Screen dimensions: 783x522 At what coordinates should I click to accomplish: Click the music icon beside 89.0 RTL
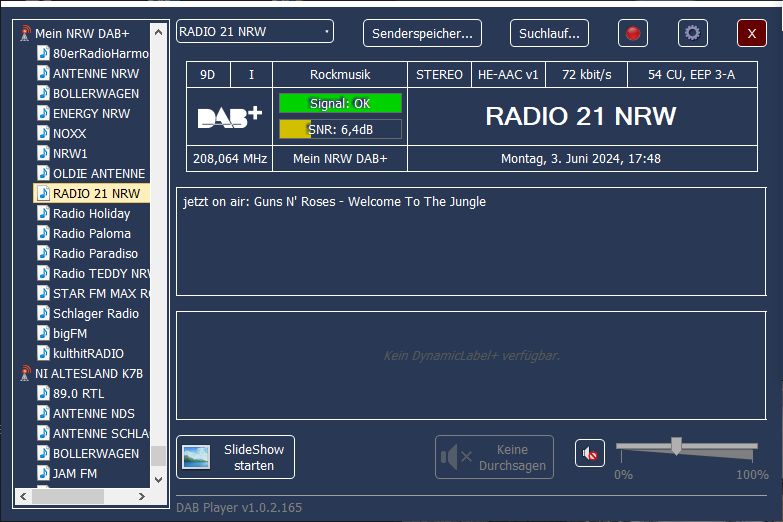click(43, 393)
